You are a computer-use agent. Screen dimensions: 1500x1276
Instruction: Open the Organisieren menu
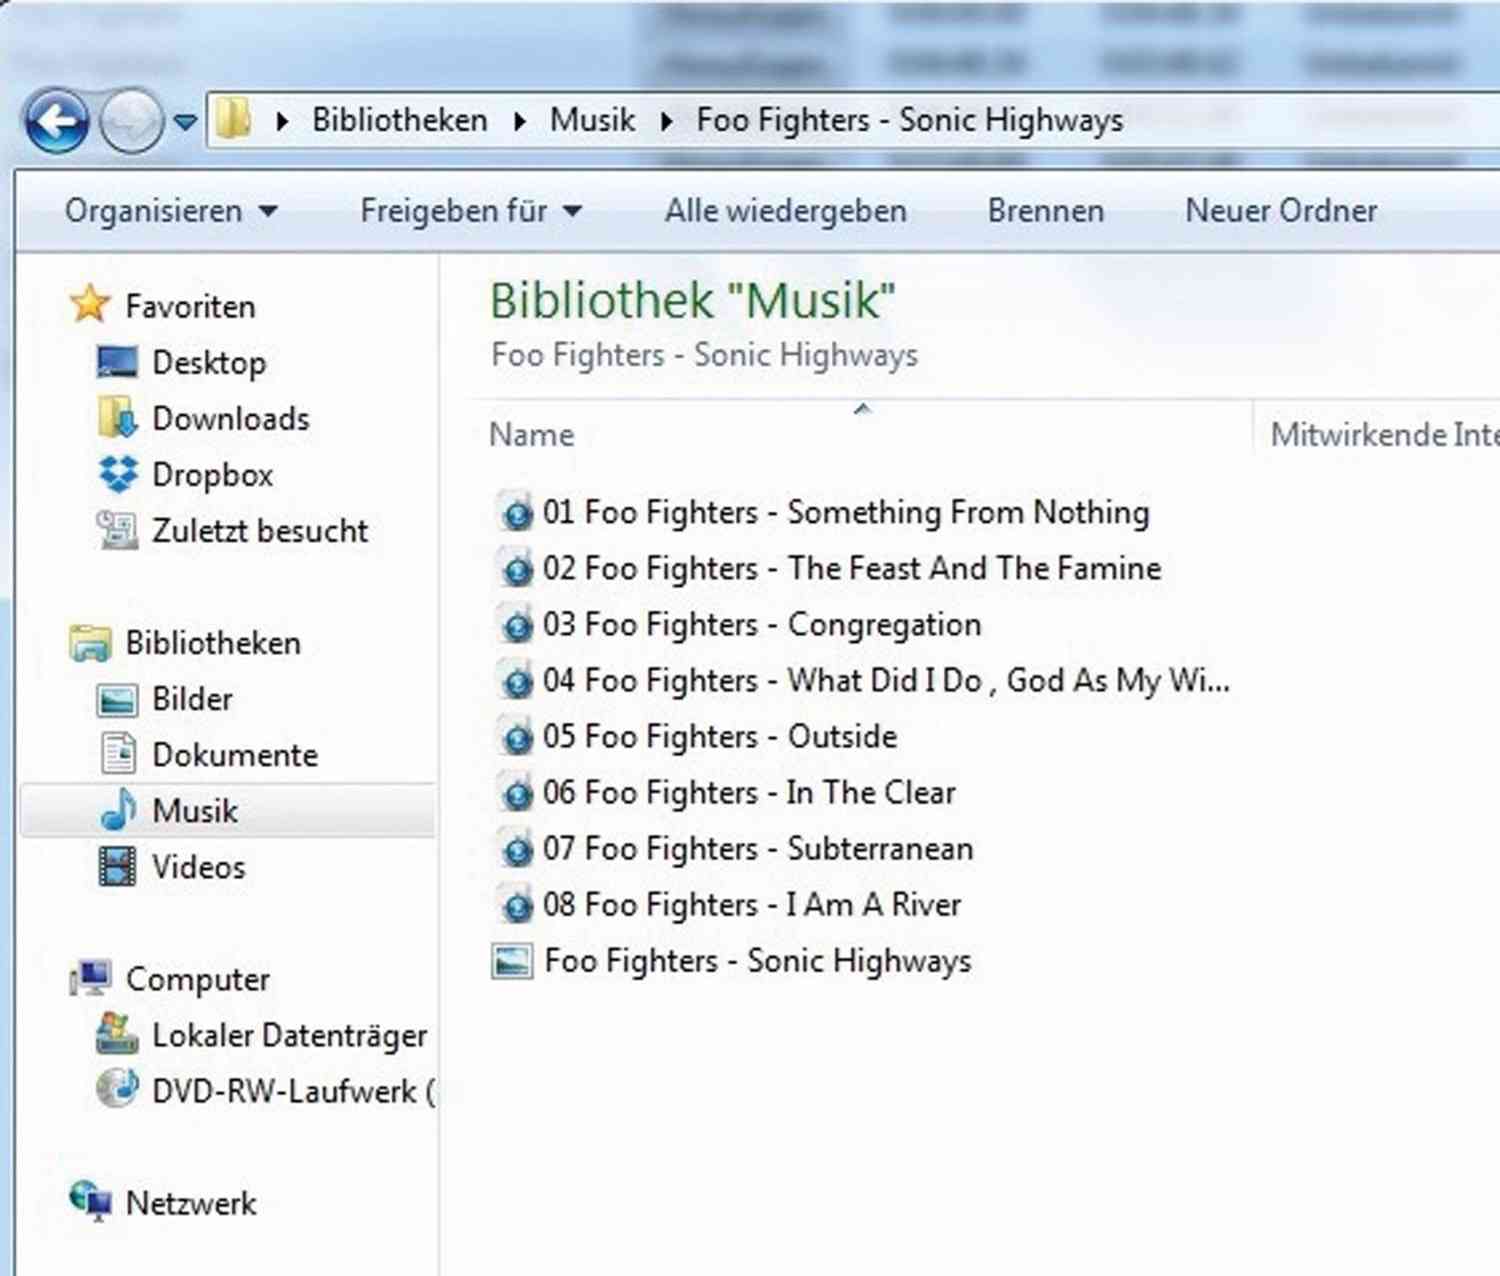click(x=171, y=211)
